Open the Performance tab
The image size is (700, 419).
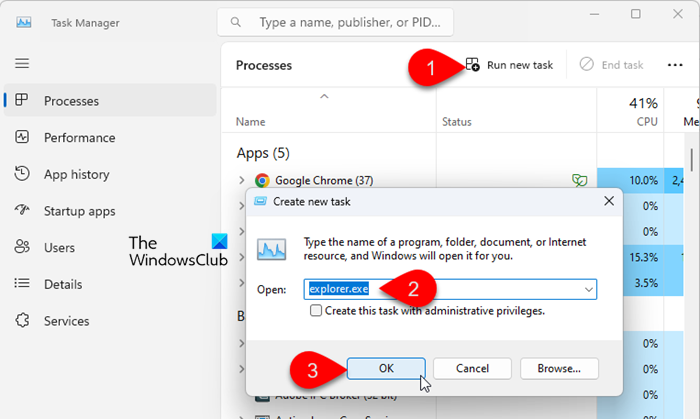tap(79, 138)
